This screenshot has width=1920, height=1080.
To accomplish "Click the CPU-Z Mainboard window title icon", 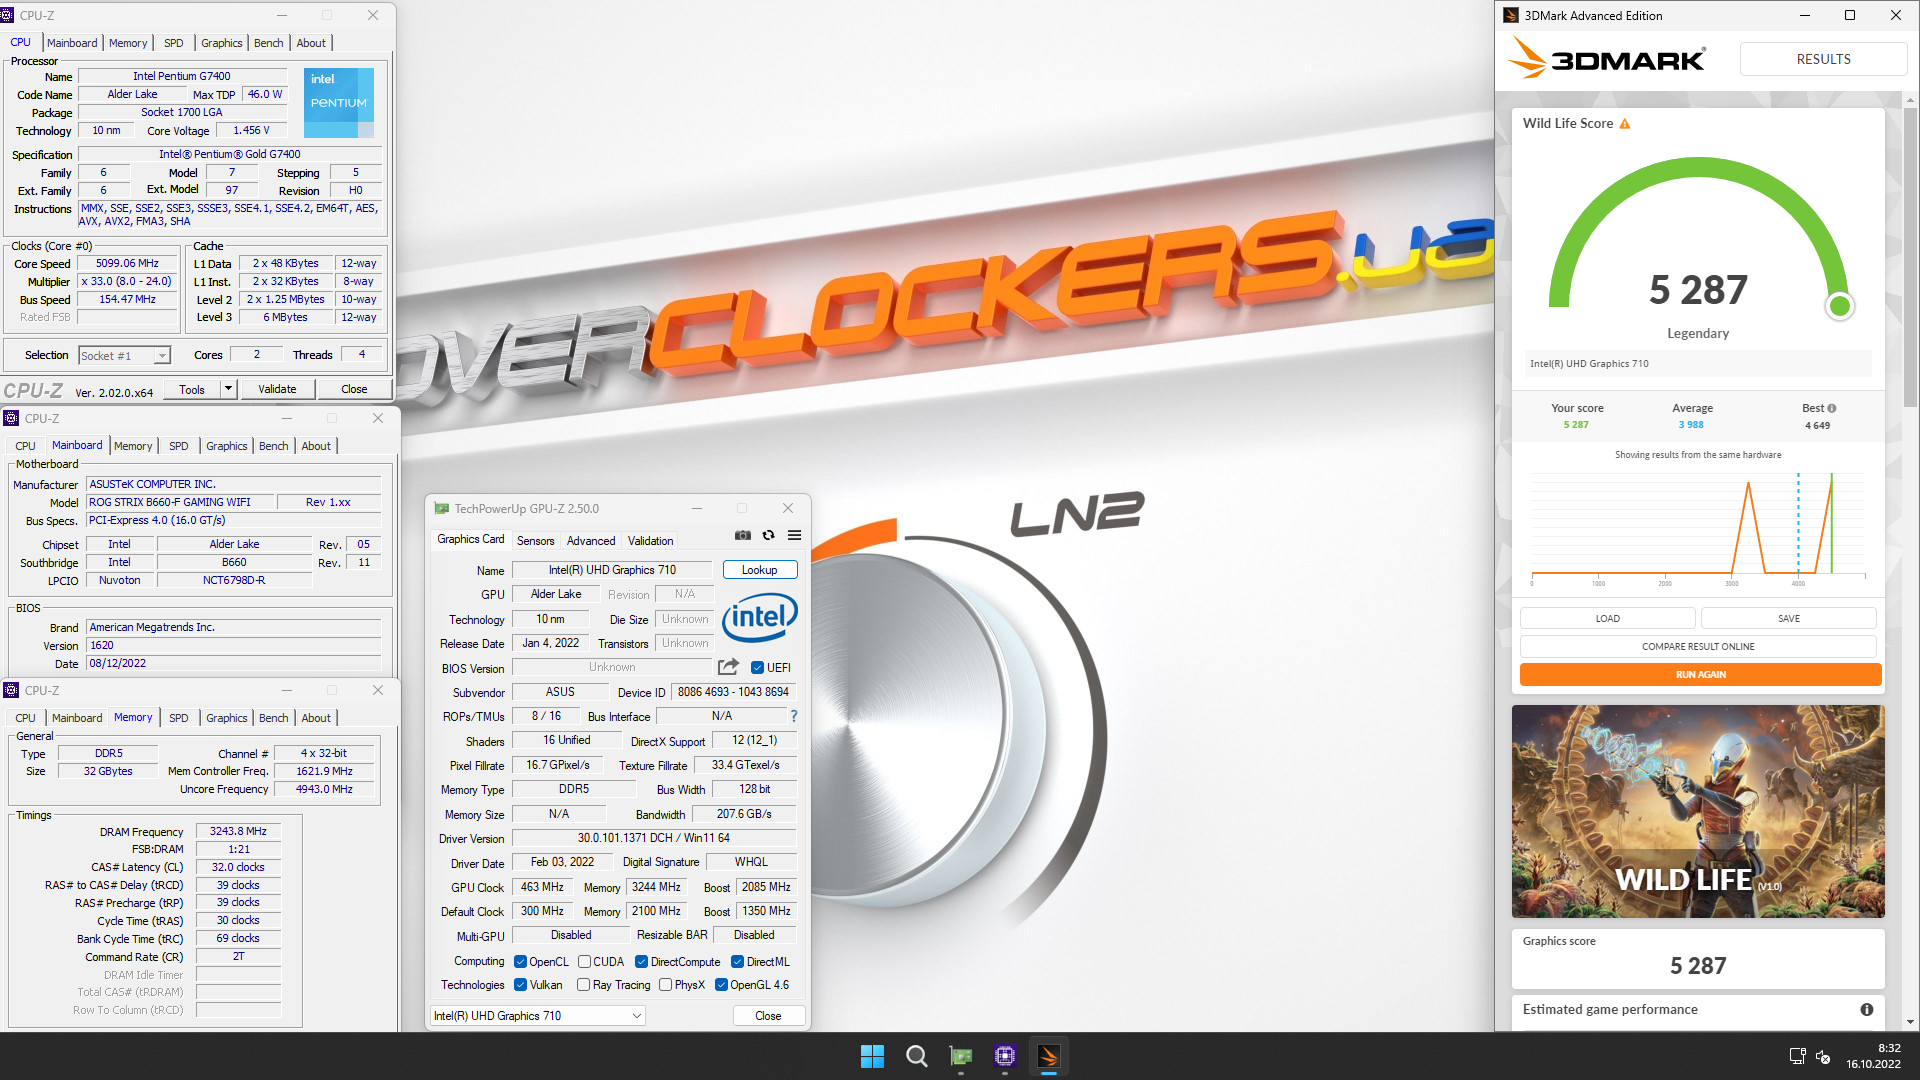I will click(11, 418).
